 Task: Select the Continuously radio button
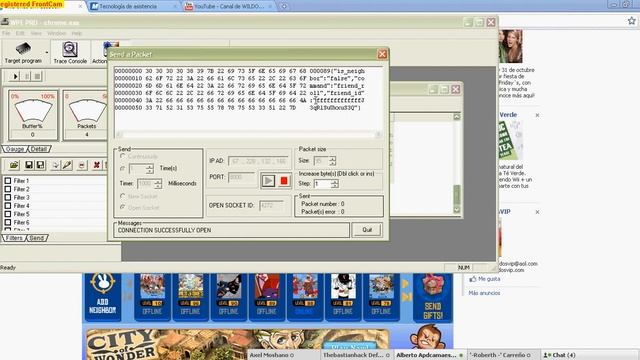[x=122, y=156]
